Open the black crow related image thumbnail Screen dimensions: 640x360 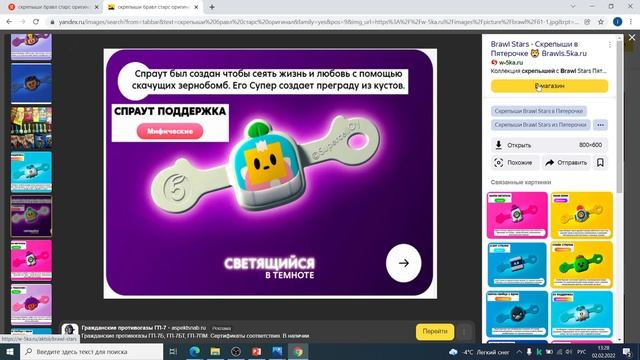[517, 314]
